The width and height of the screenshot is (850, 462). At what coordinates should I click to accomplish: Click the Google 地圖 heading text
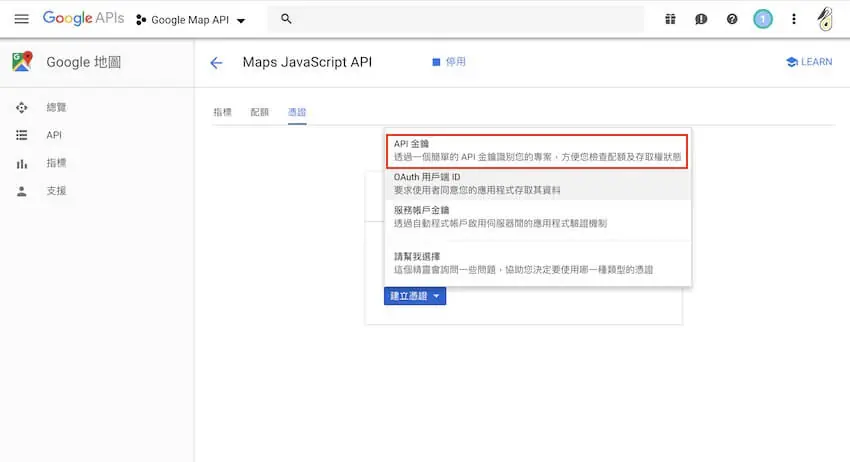tap(83, 62)
